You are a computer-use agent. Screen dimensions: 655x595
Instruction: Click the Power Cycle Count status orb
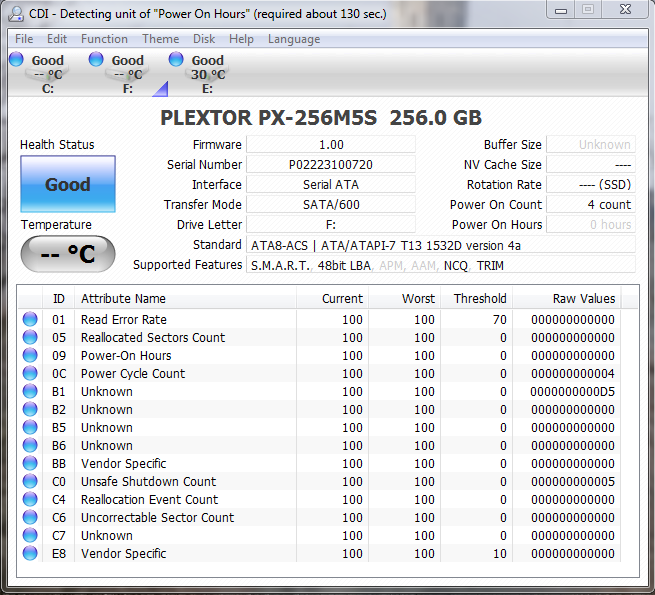click(x=30, y=374)
